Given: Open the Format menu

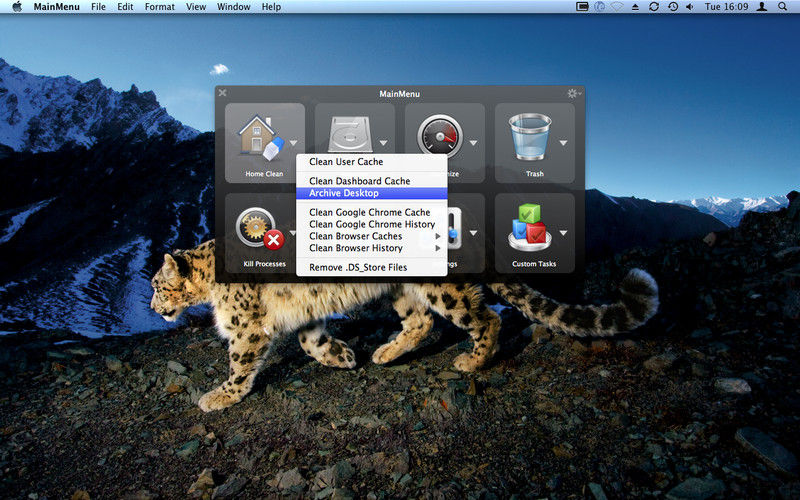Looking at the screenshot, I should (160, 7).
